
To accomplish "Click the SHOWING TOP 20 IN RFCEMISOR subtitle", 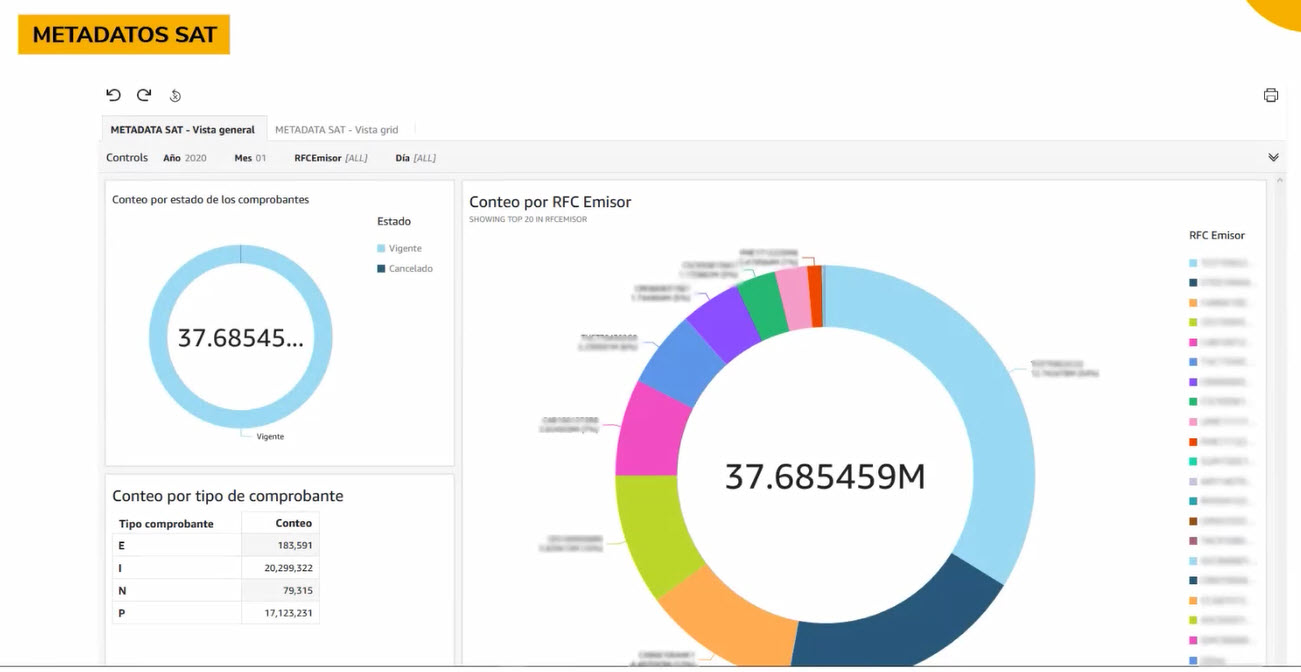I will pyautogui.click(x=528, y=219).
